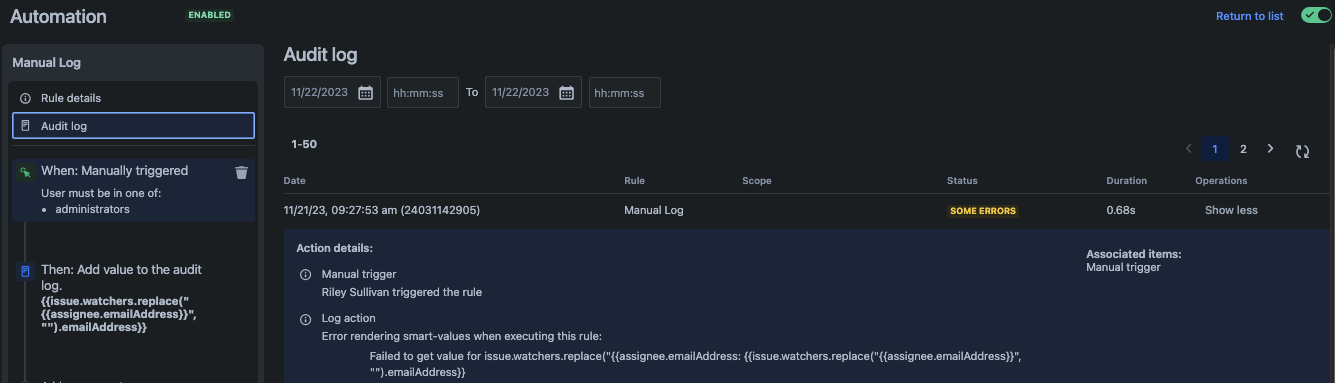Screen dimensions: 1335x383
Task: Click the log action blue icon
Action: (x=26, y=271)
